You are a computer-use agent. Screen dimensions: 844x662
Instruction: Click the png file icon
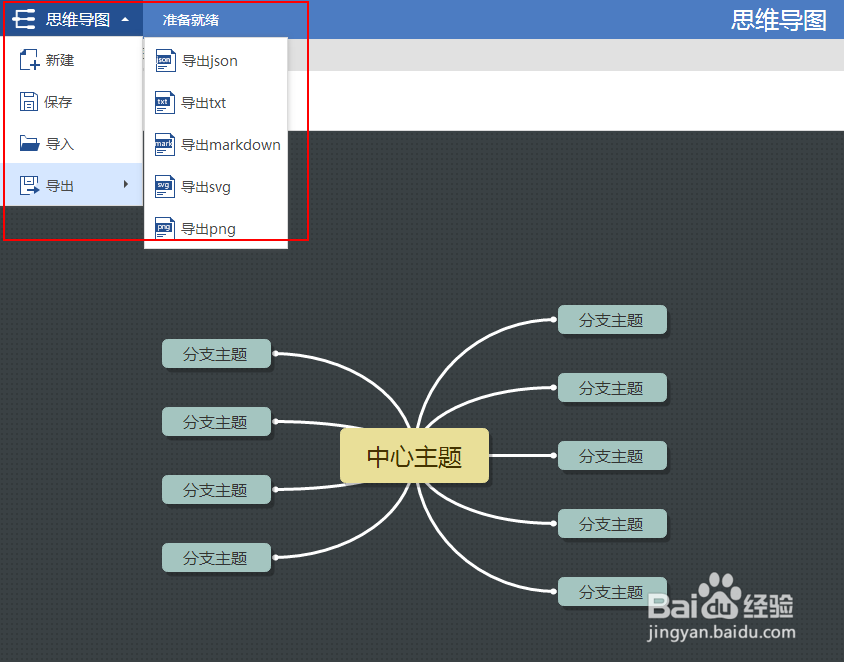(x=165, y=228)
